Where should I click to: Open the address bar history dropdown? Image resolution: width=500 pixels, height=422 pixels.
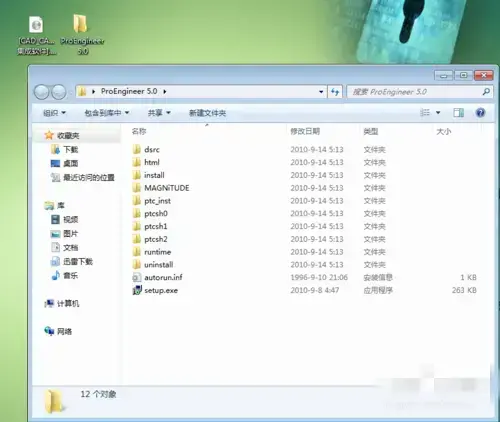[x=321, y=92]
